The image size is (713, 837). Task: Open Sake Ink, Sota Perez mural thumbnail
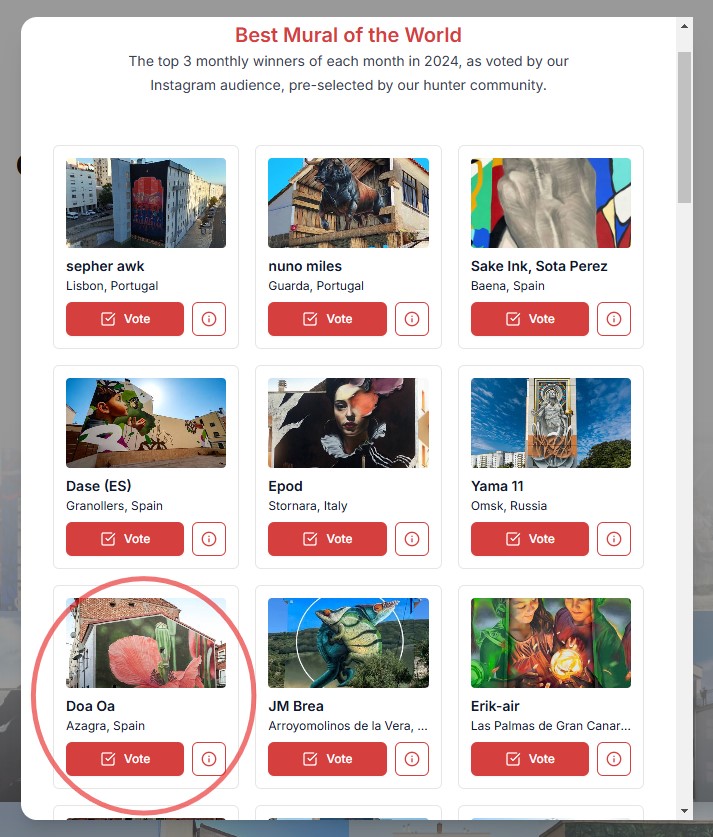coord(551,203)
